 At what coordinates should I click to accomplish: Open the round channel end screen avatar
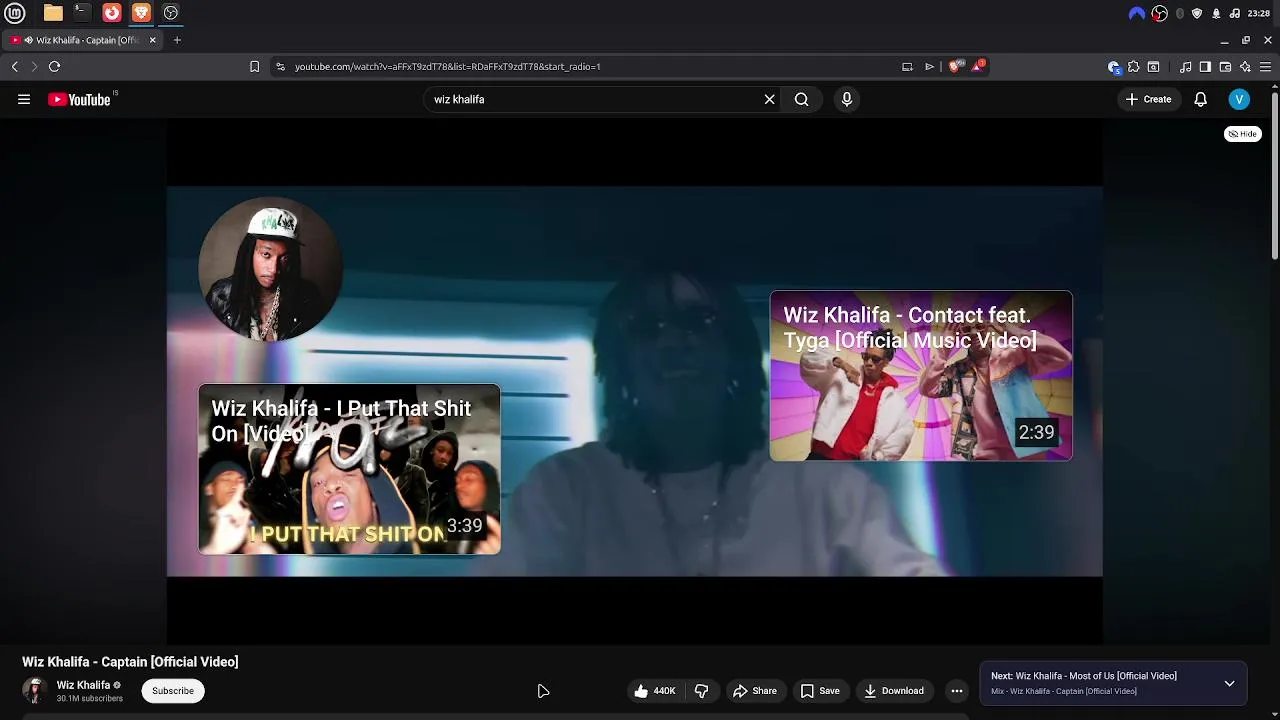click(x=270, y=269)
